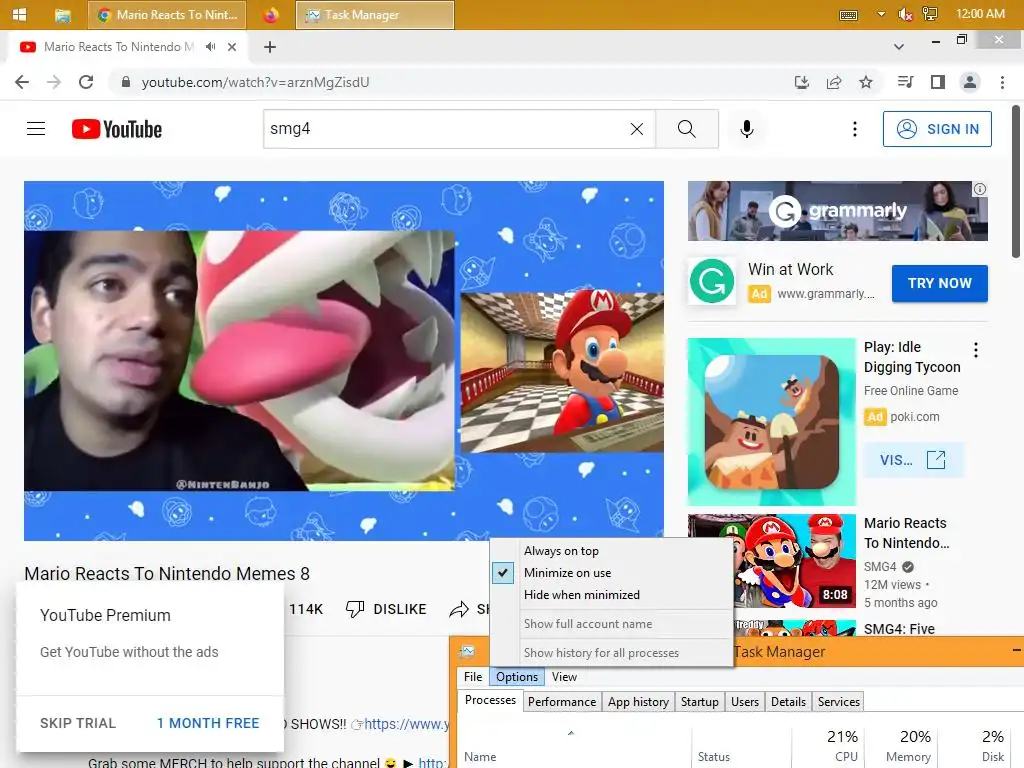
Task: Open ad info icon on Grammarly banner
Action: pyautogui.click(x=980, y=189)
